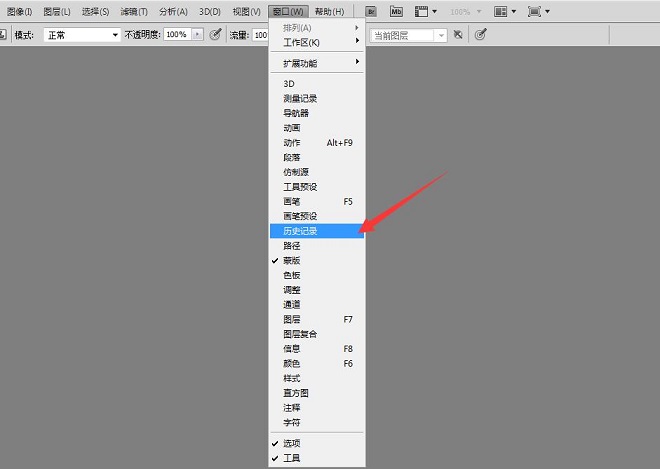Click the 不透明度 value field
Screen dimensions: 660x469
point(176,34)
